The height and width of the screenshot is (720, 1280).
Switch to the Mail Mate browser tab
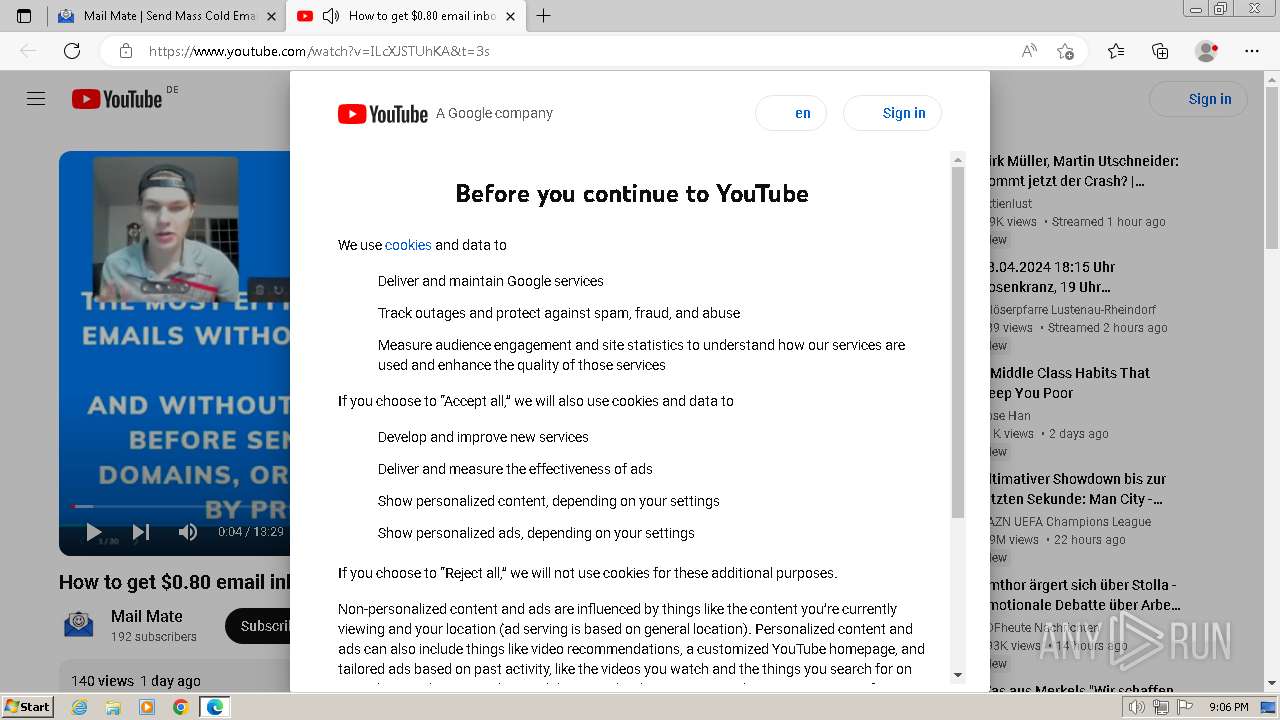166,16
